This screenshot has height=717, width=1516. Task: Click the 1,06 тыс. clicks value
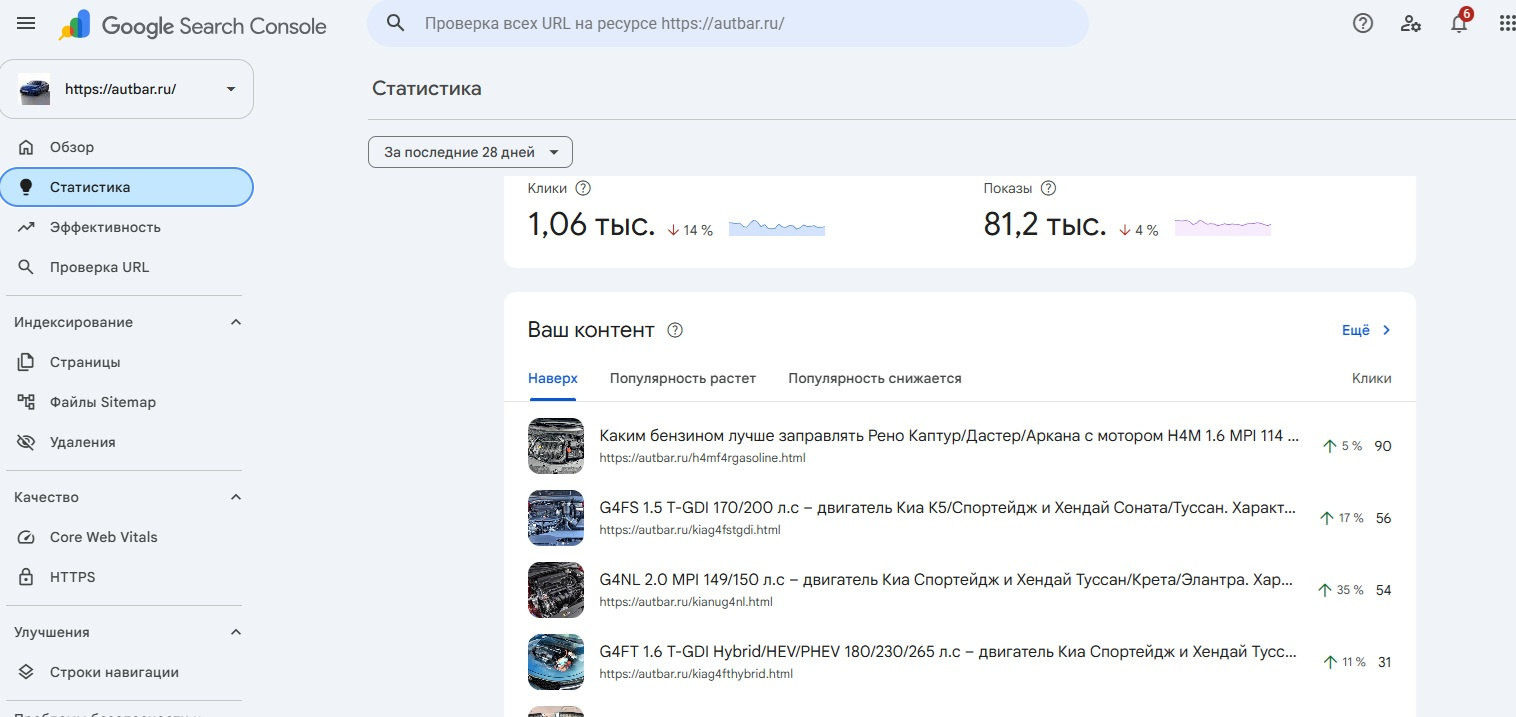point(591,226)
